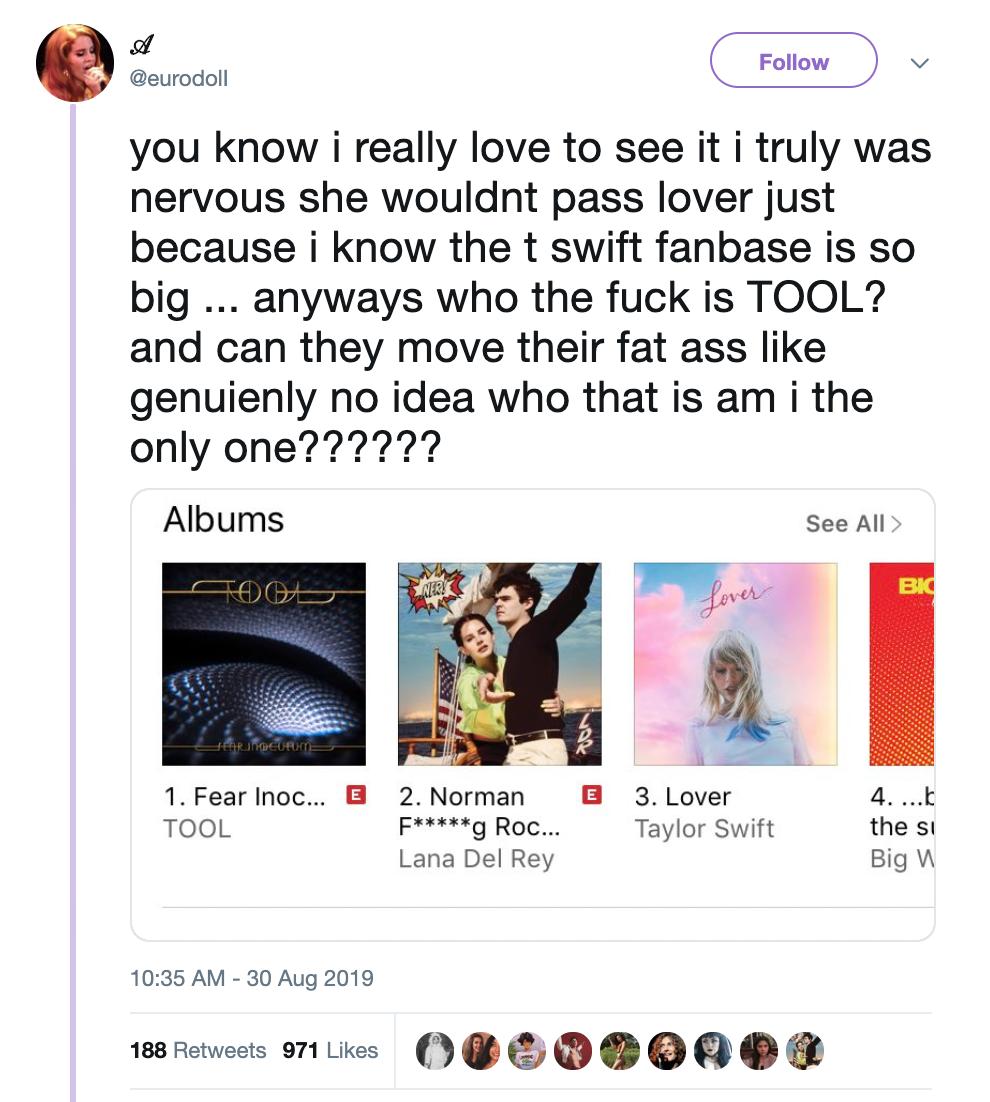This screenshot has height=1102, width=990.
Task: Click the first liker avatar in the row
Action: (435, 1050)
